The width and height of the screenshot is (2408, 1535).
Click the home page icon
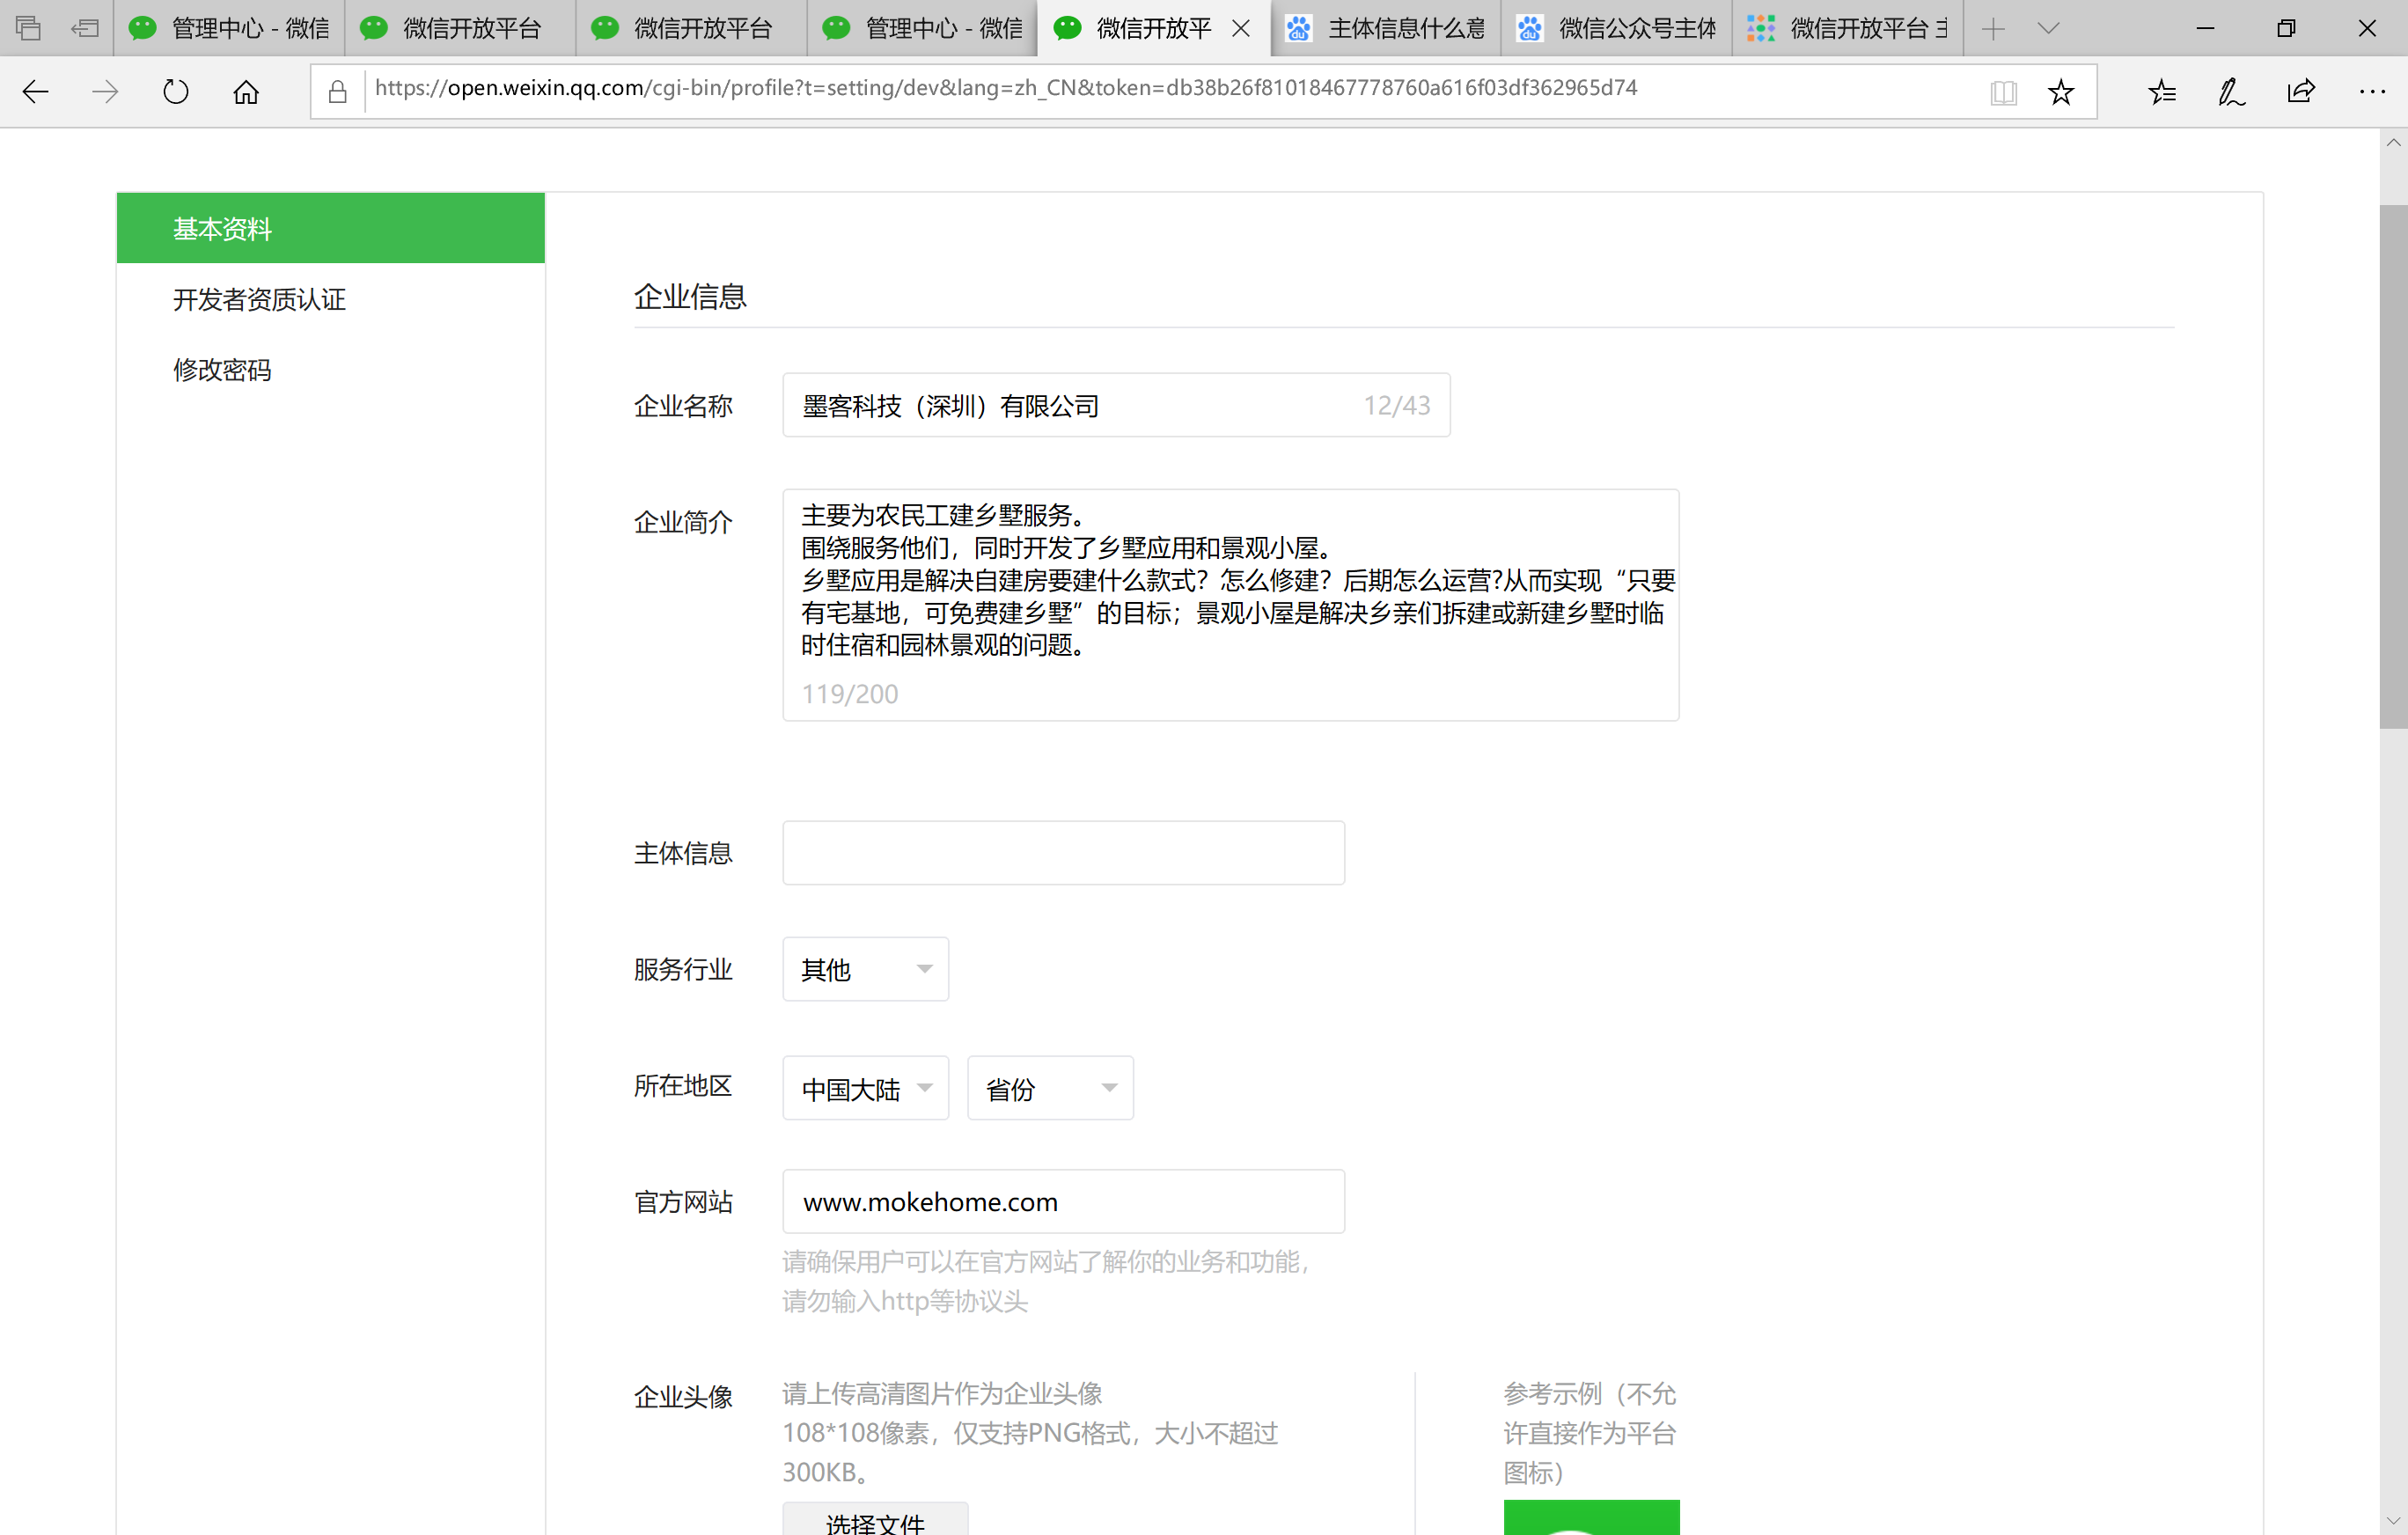246,92
